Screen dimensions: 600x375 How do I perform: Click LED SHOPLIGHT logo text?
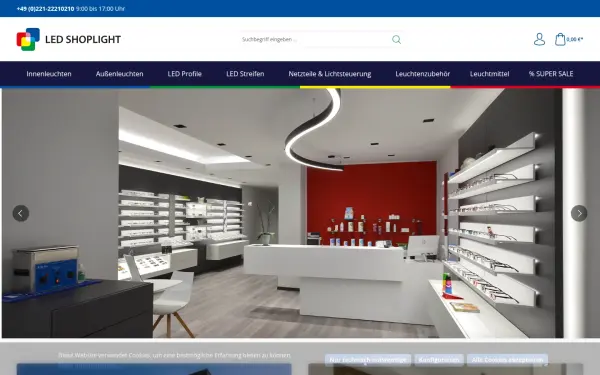(83, 39)
